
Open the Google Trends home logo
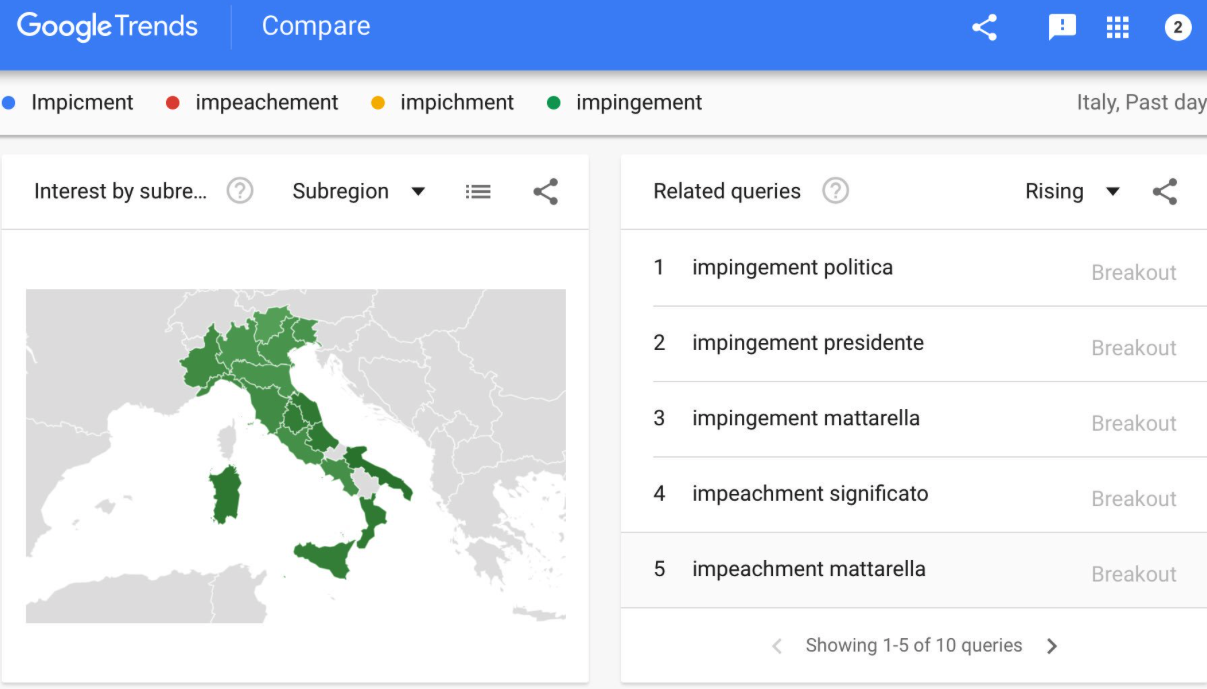107,26
